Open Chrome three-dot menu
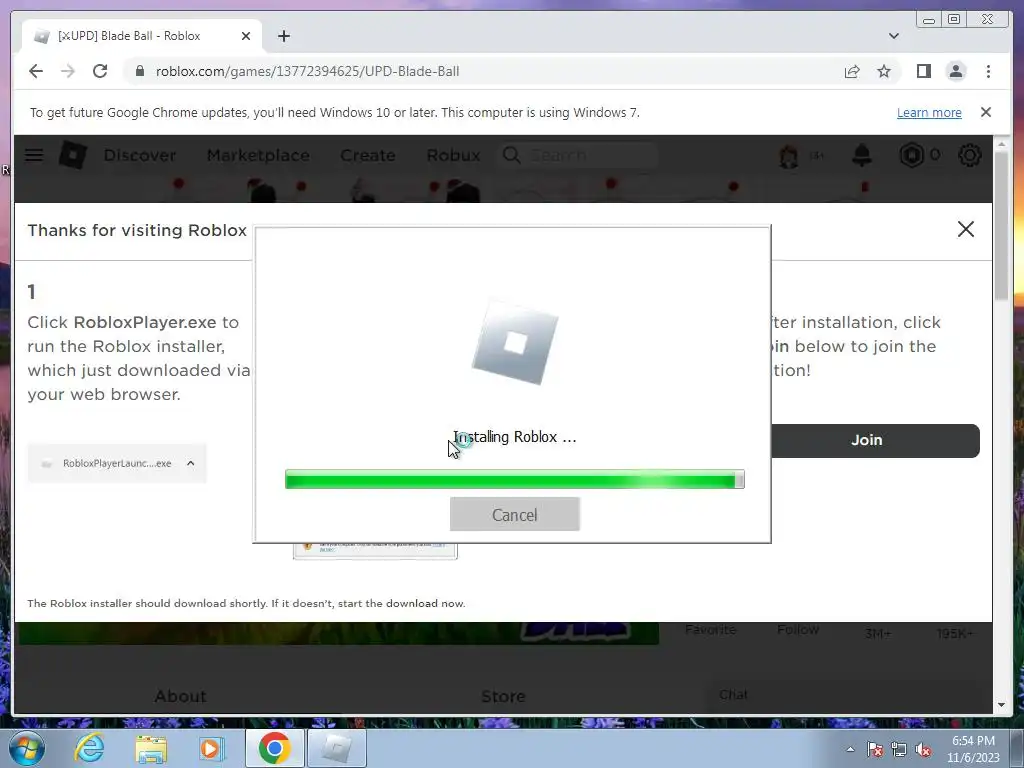The image size is (1024, 768). [x=988, y=71]
